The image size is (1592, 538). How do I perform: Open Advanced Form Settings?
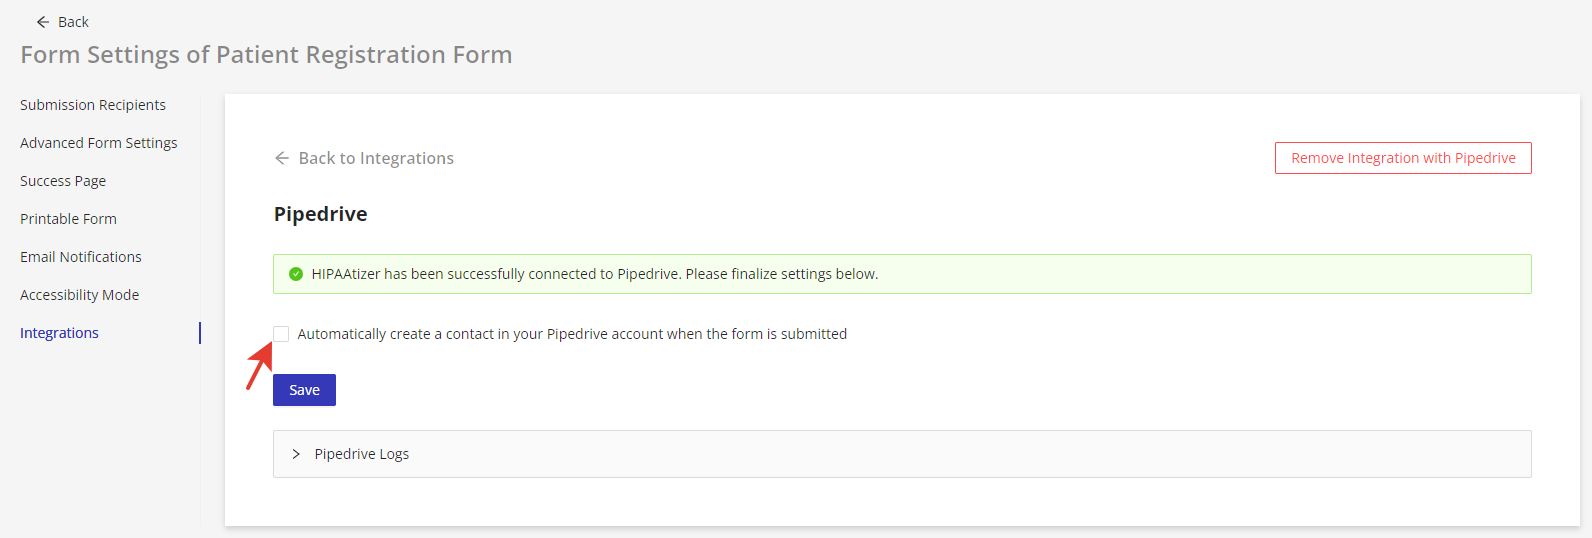click(x=99, y=143)
